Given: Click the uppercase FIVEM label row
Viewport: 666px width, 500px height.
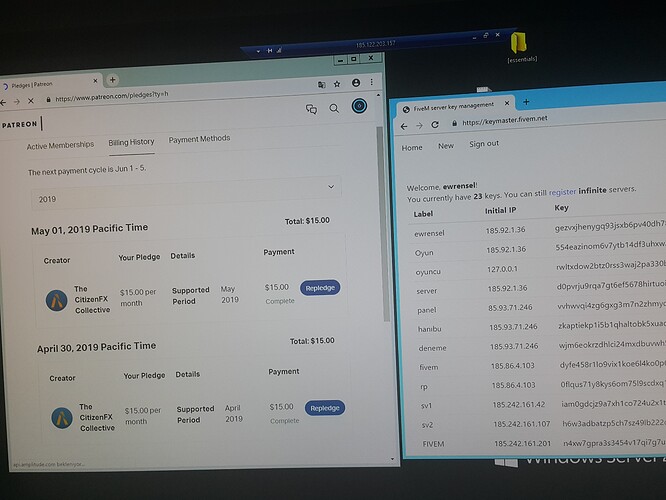Looking at the screenshot, I should 433,444.
